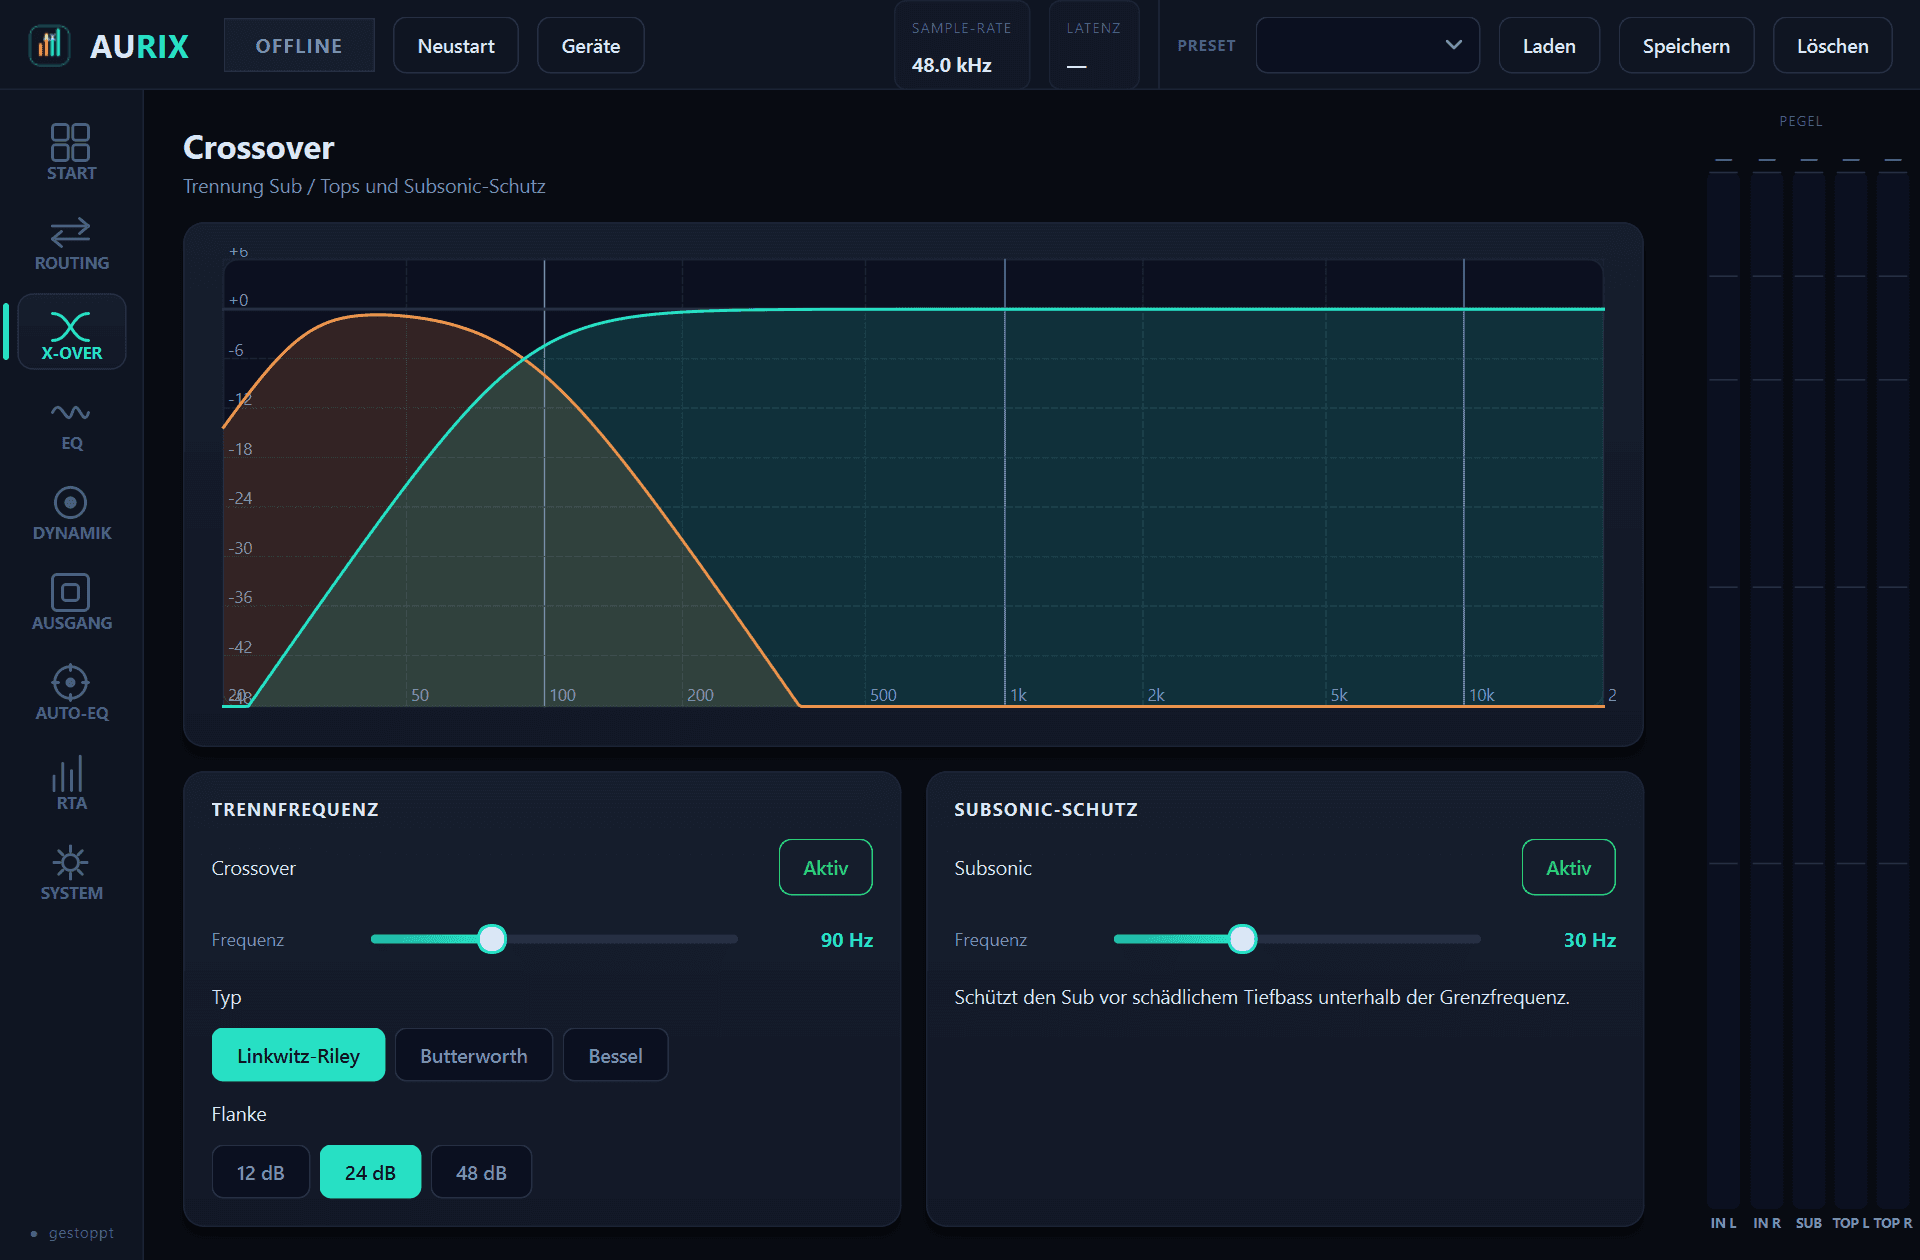
Task: Open the RTA bars icon
Action: pyautogui.click(x=68, y=774)
